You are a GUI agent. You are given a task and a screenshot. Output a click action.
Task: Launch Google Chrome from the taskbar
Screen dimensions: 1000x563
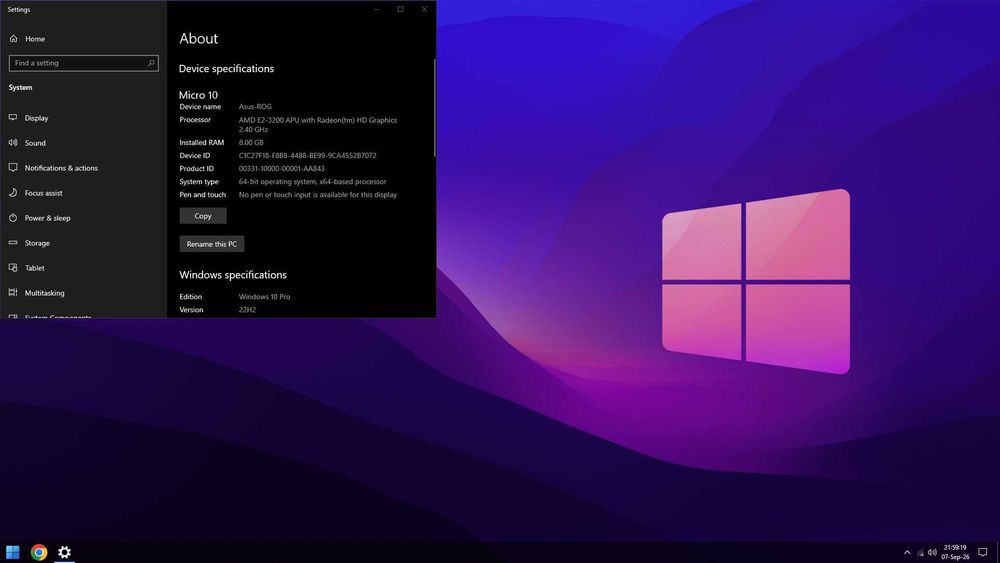point(39,552)
